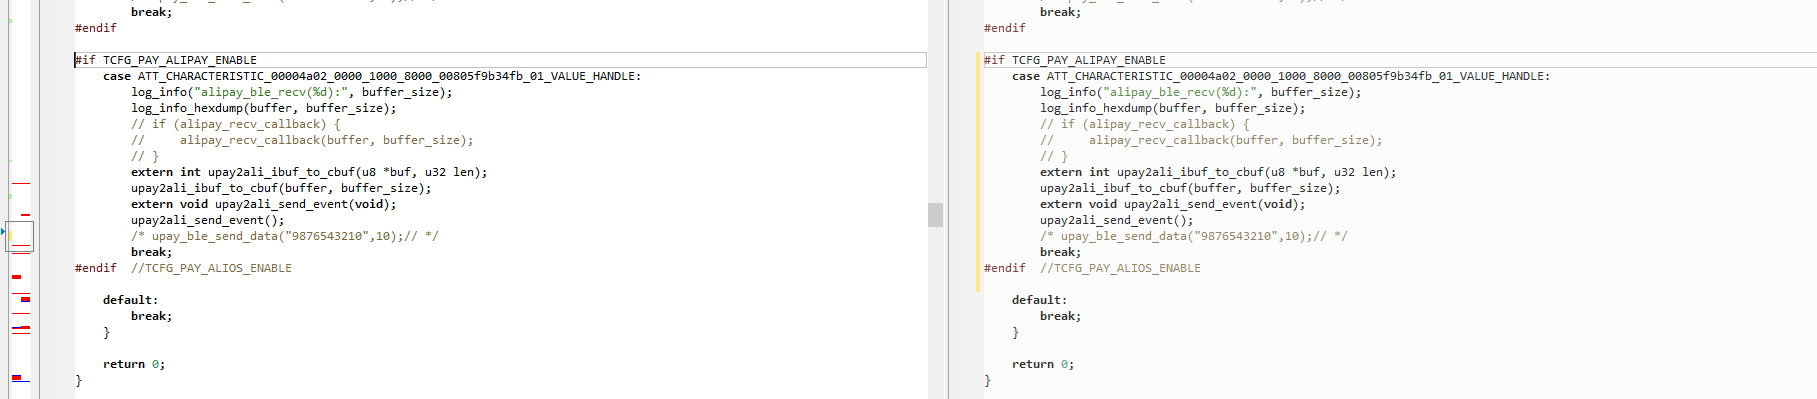Click the 'upay2ali_ibuf_to_cbuf(buffer, buffer_size);' call in left pane

click(x=281, y=188)
